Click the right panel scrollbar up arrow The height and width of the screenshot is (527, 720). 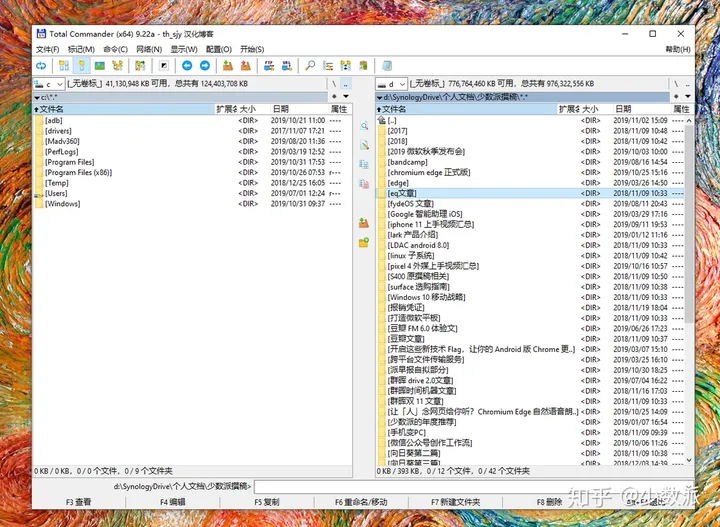pyautogui.click(x=689, y=120)
